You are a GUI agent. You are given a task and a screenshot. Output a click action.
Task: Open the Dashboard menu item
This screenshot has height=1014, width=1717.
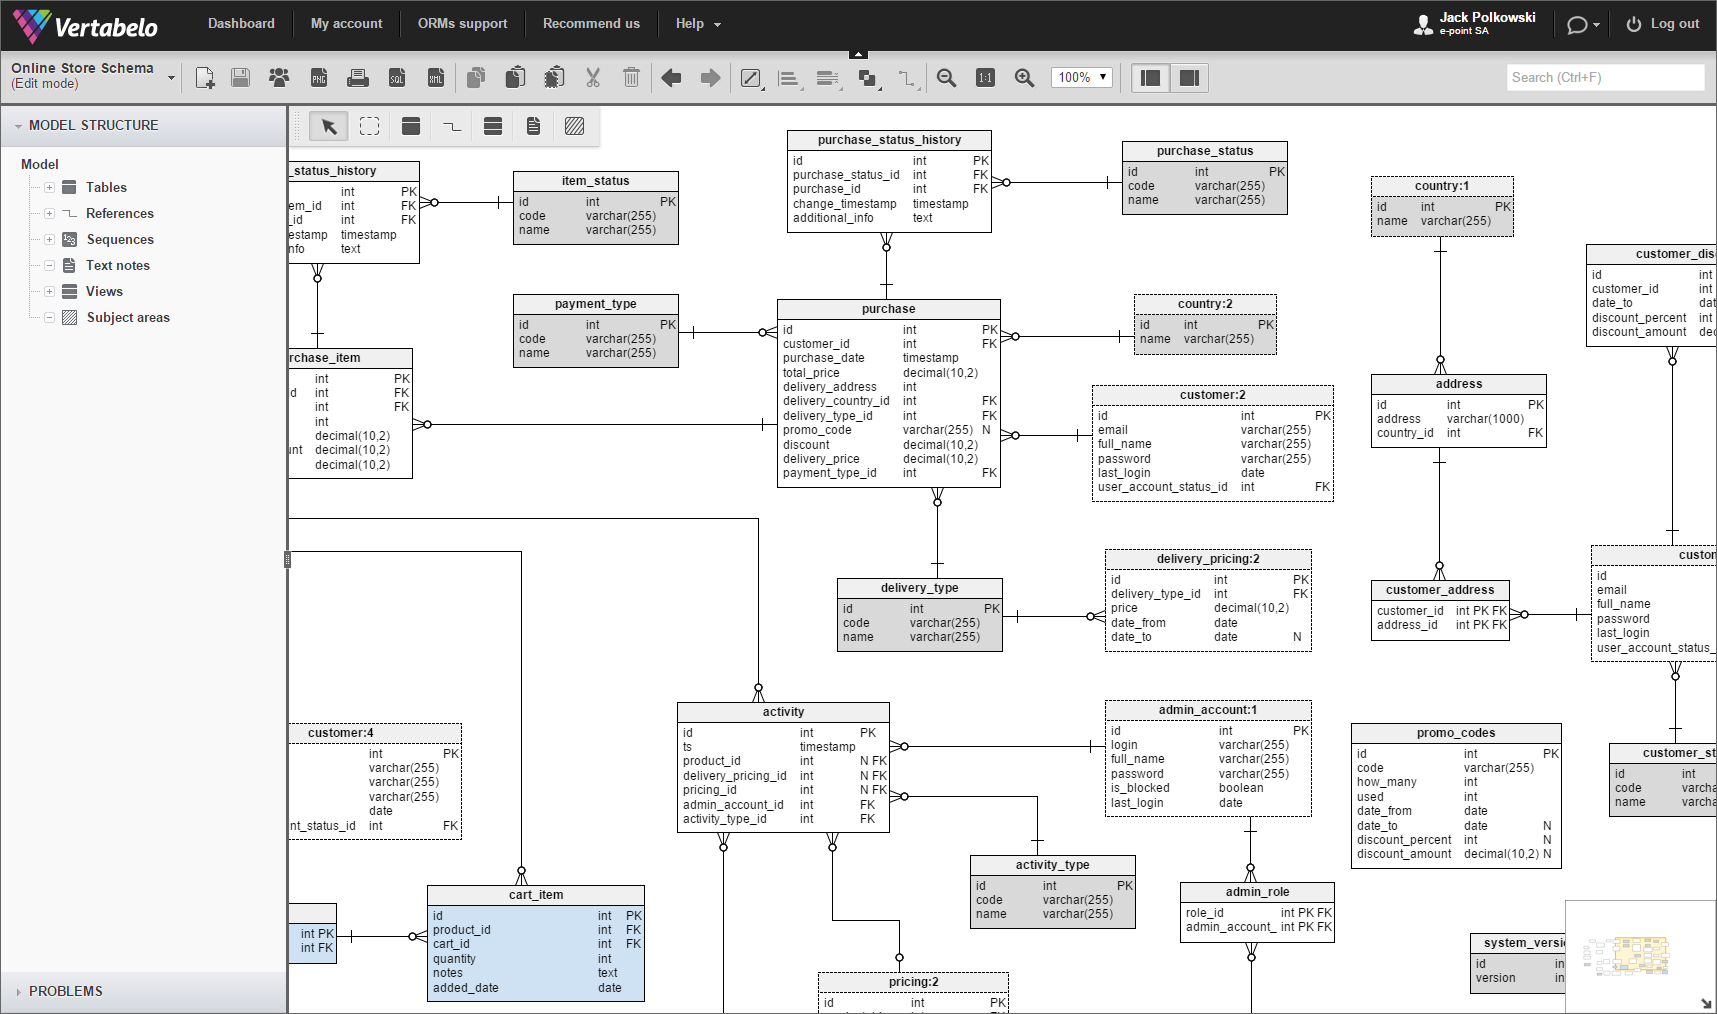241,24
